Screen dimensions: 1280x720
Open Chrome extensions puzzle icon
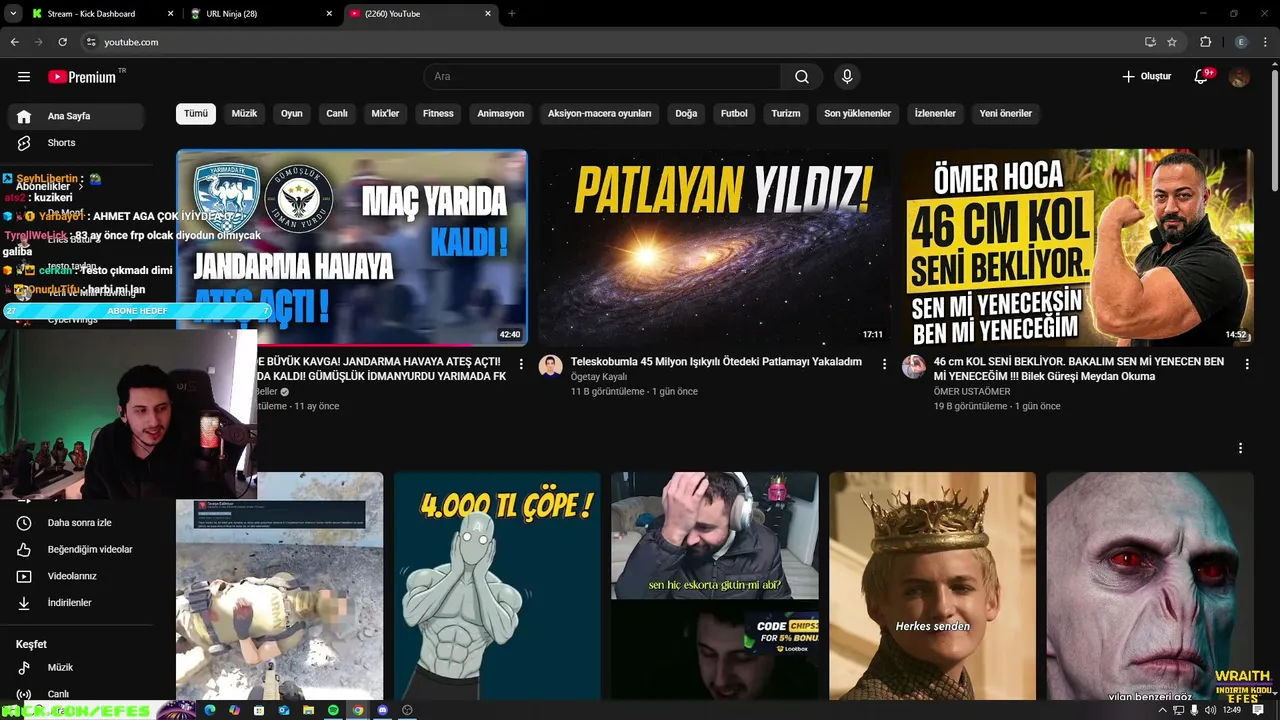click(x=1206, y=42)
